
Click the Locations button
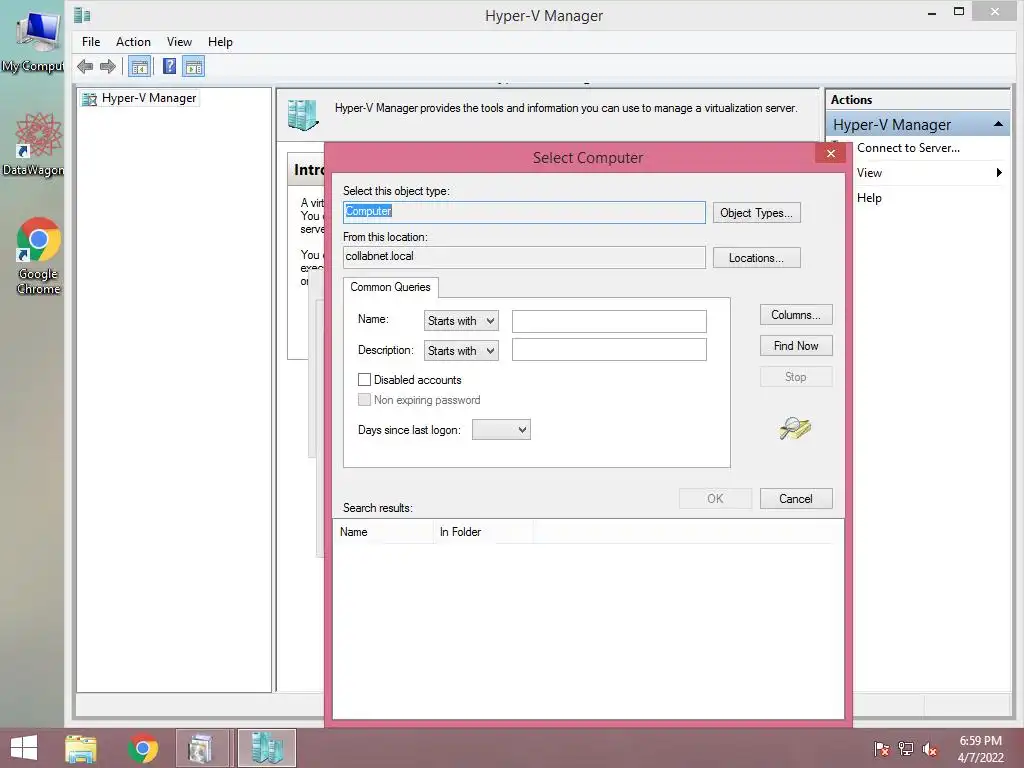(x=756, y=258)
